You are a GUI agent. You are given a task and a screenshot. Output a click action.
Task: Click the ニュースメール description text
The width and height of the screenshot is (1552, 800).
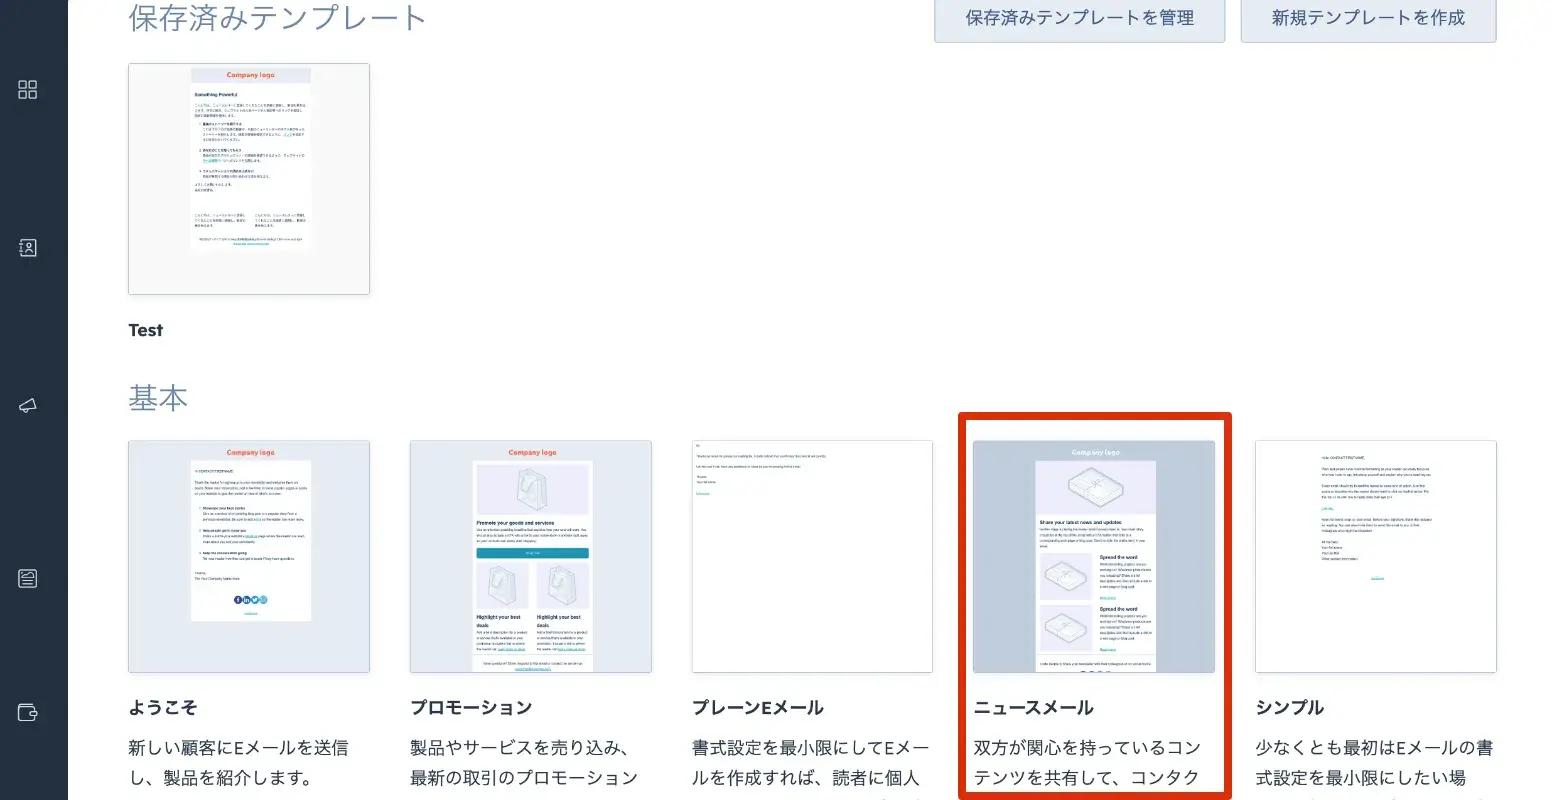1088,768
